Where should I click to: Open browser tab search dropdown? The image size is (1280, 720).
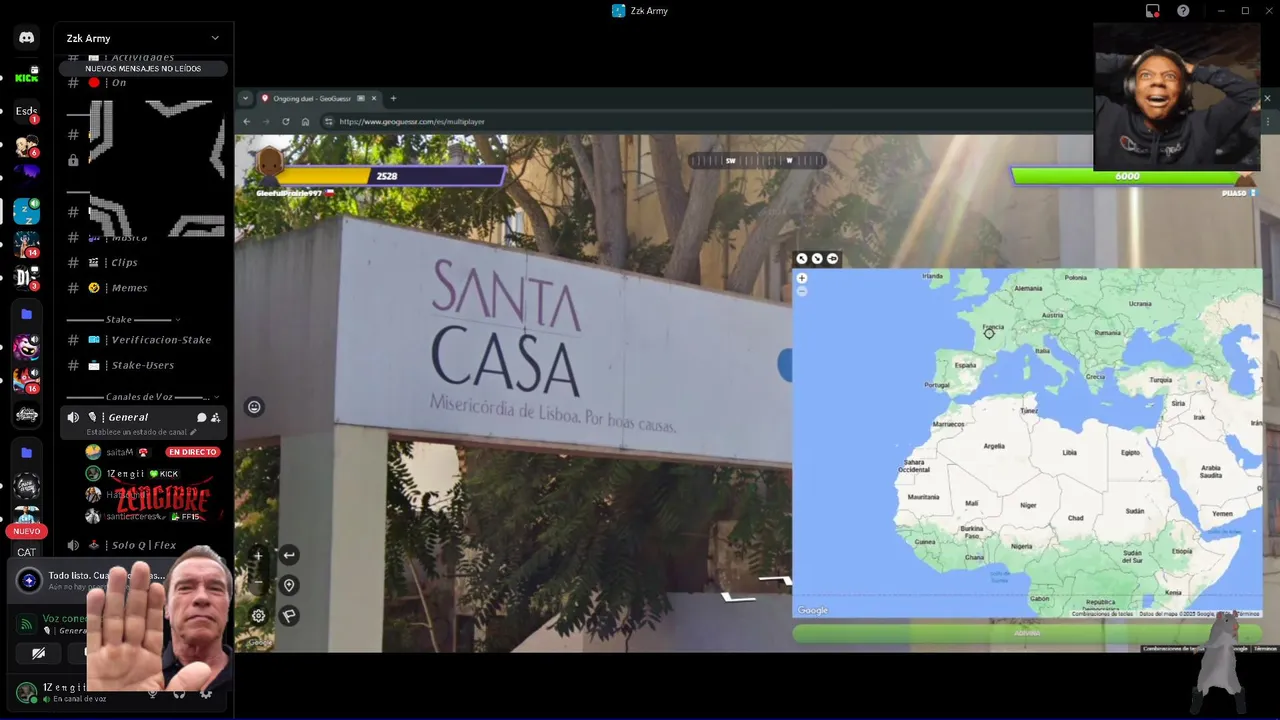(246, 98)
